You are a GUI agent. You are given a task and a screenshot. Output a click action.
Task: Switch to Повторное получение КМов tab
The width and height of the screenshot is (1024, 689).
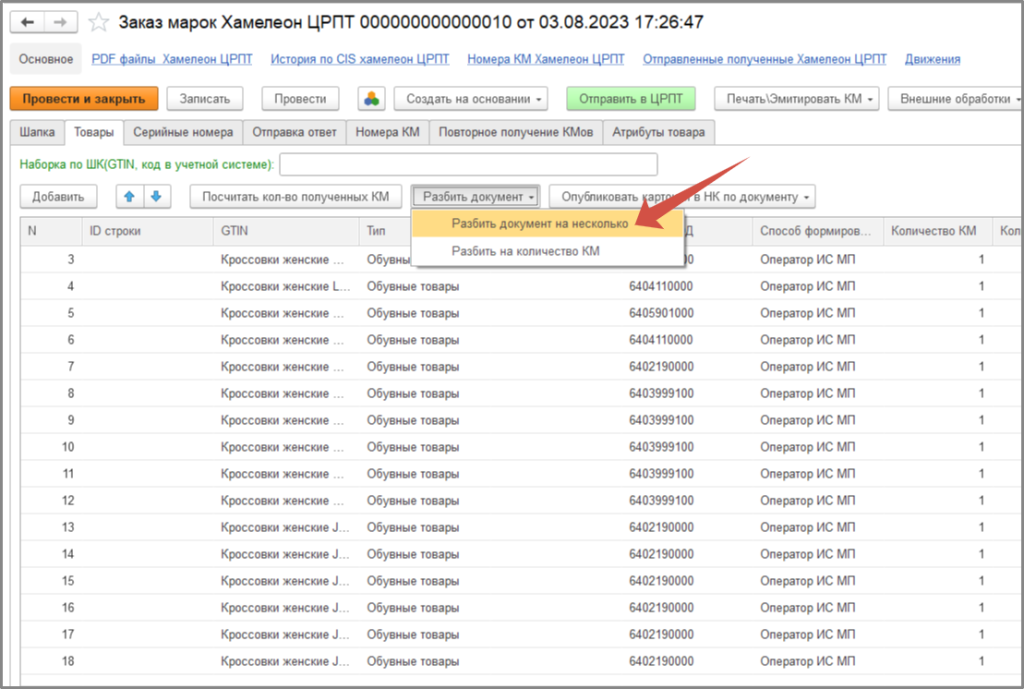tap(516, 132)
